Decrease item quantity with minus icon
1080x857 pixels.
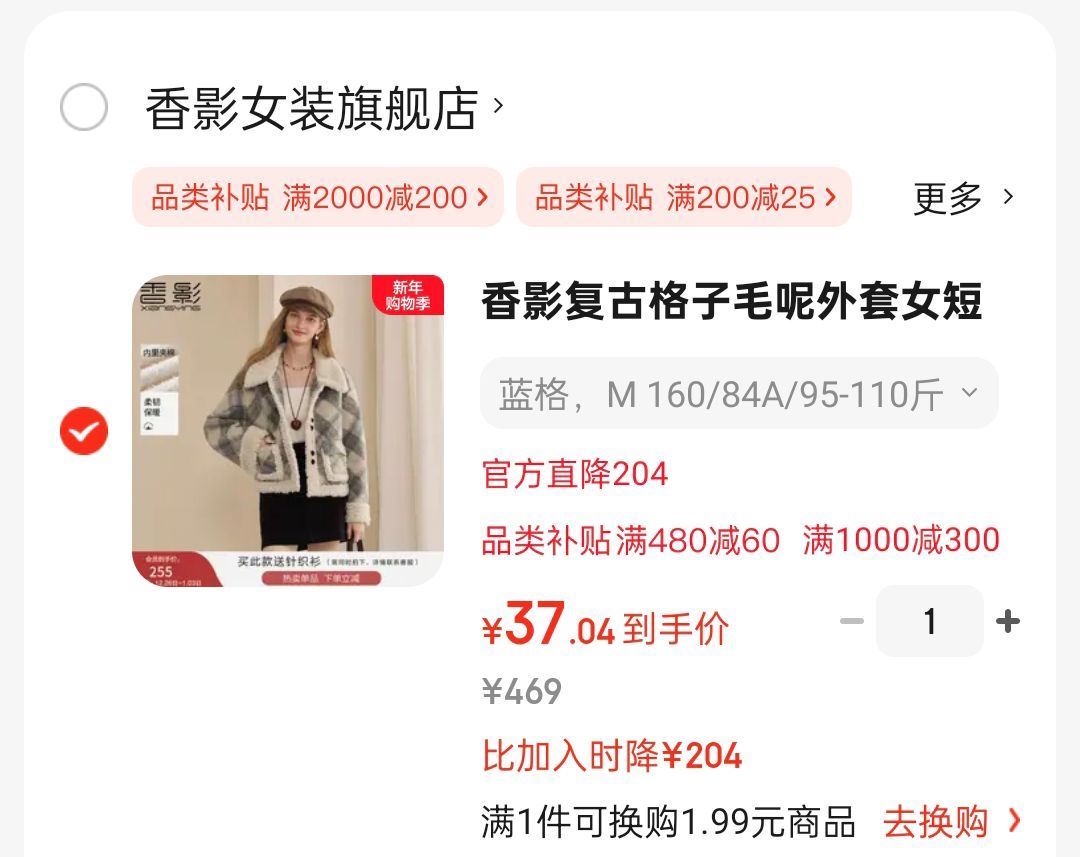click(852, 621)
